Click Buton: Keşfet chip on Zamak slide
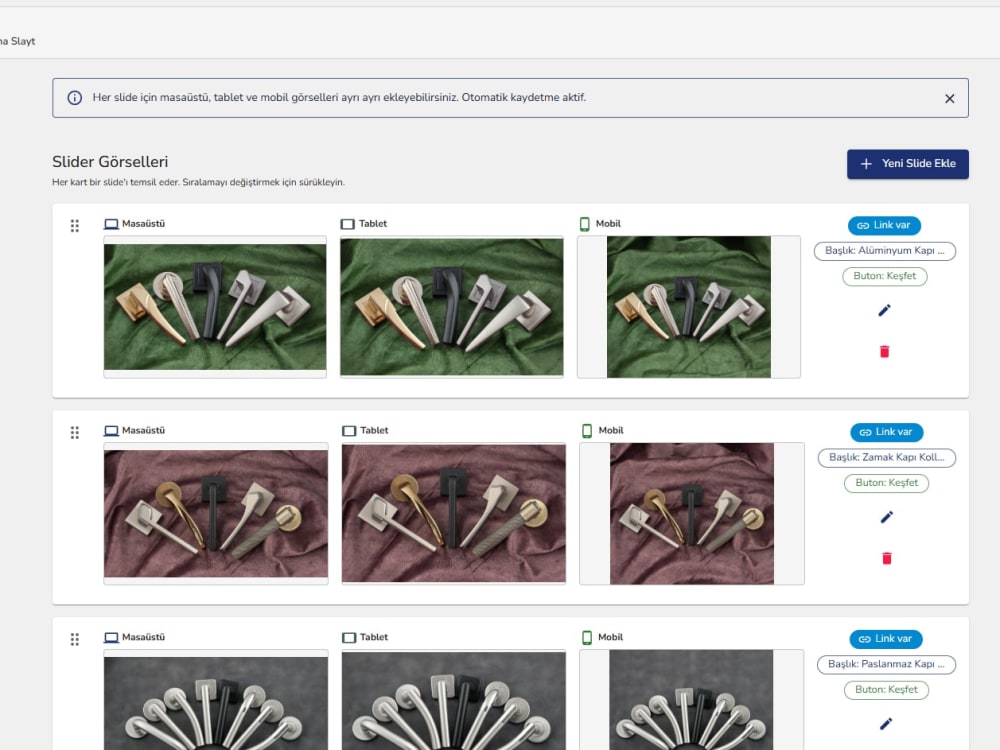This screenshot has width=1000, height=750. point(886,483)
